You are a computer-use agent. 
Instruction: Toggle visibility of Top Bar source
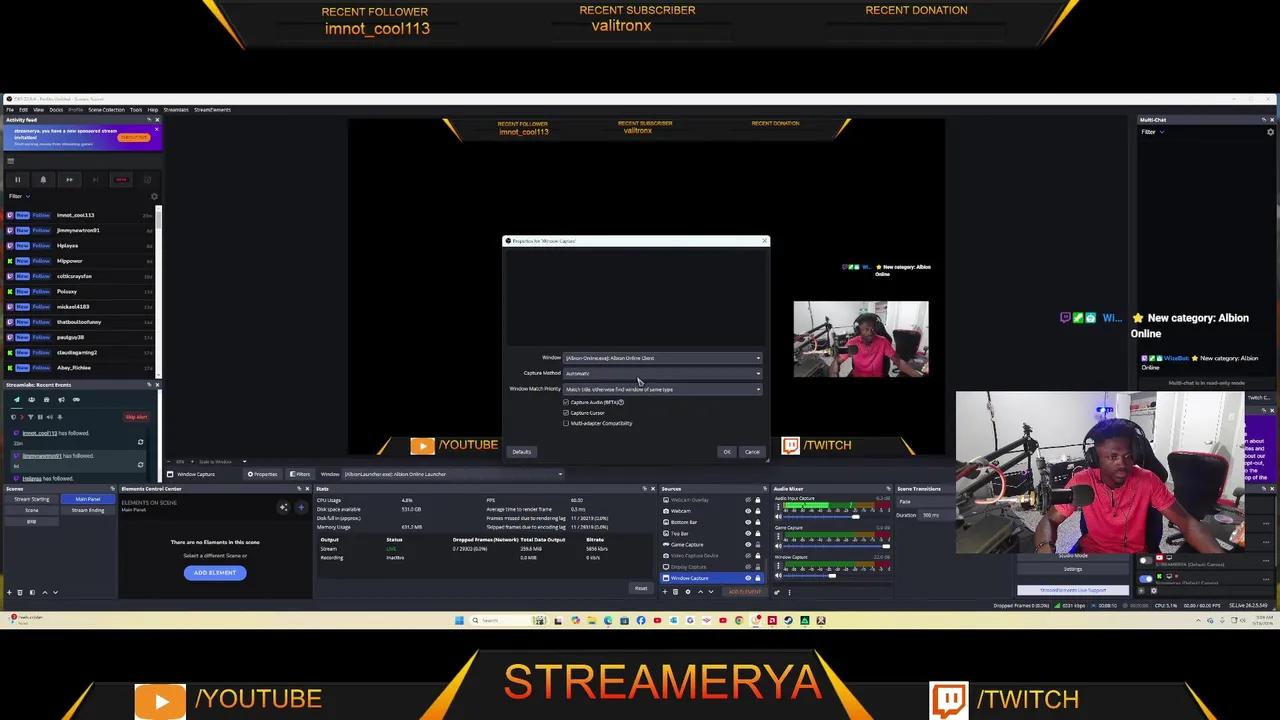coord(748,533)
